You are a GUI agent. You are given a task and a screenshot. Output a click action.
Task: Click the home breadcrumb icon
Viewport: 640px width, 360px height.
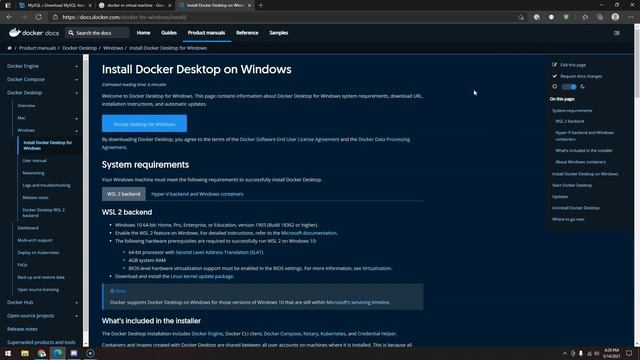pyautogui.click(x=9, y=48)
